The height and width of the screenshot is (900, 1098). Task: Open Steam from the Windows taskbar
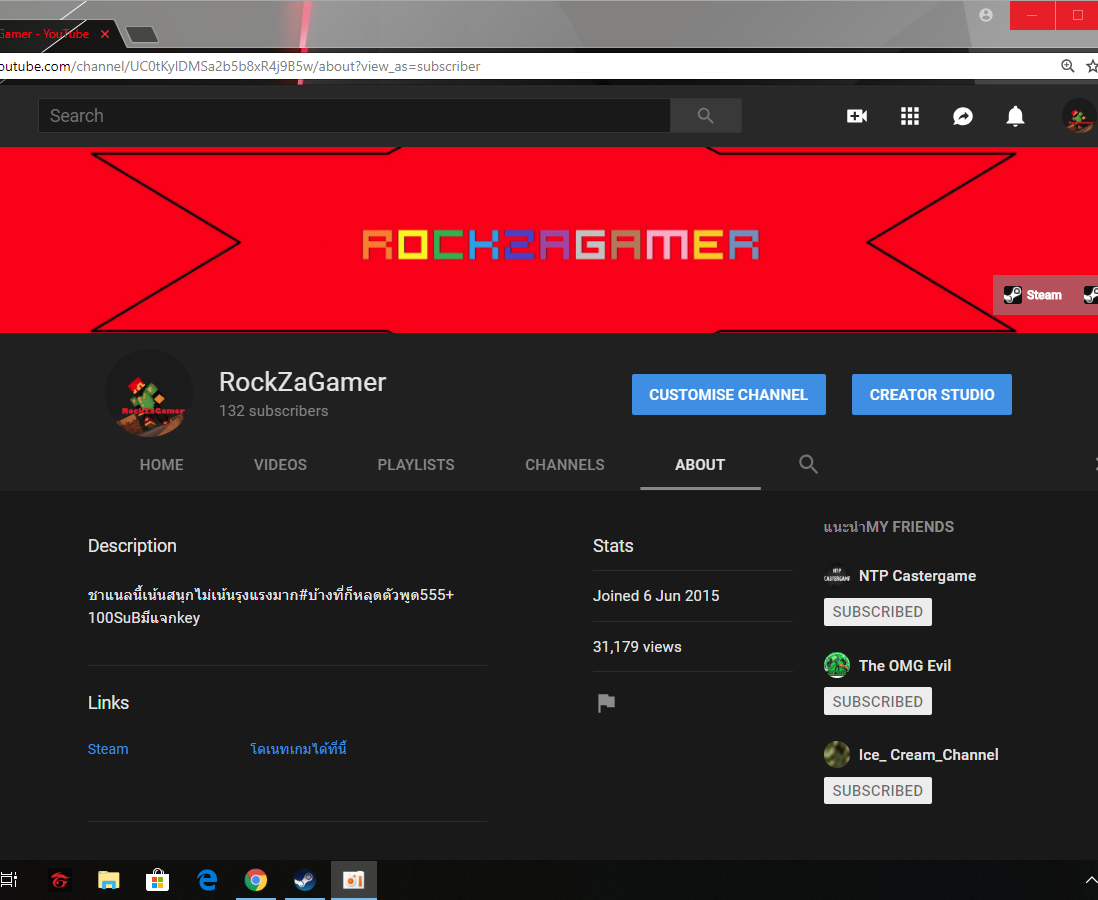pyautogui.click(x=305, y=880)
